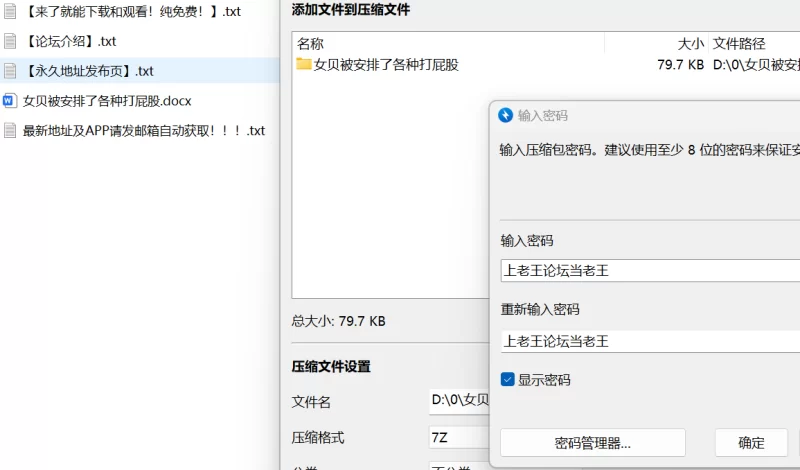The width and height of the screenshot is (800, 470).
Task: Select file 【来了就能下载和观看！纯免费！】.txt
Action: click(133, 12)
